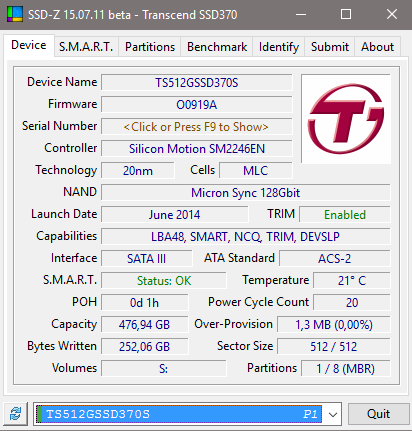
Task: Click the Launch Date value June 2014
Action: pyautogui.click(x=175, y=215)
